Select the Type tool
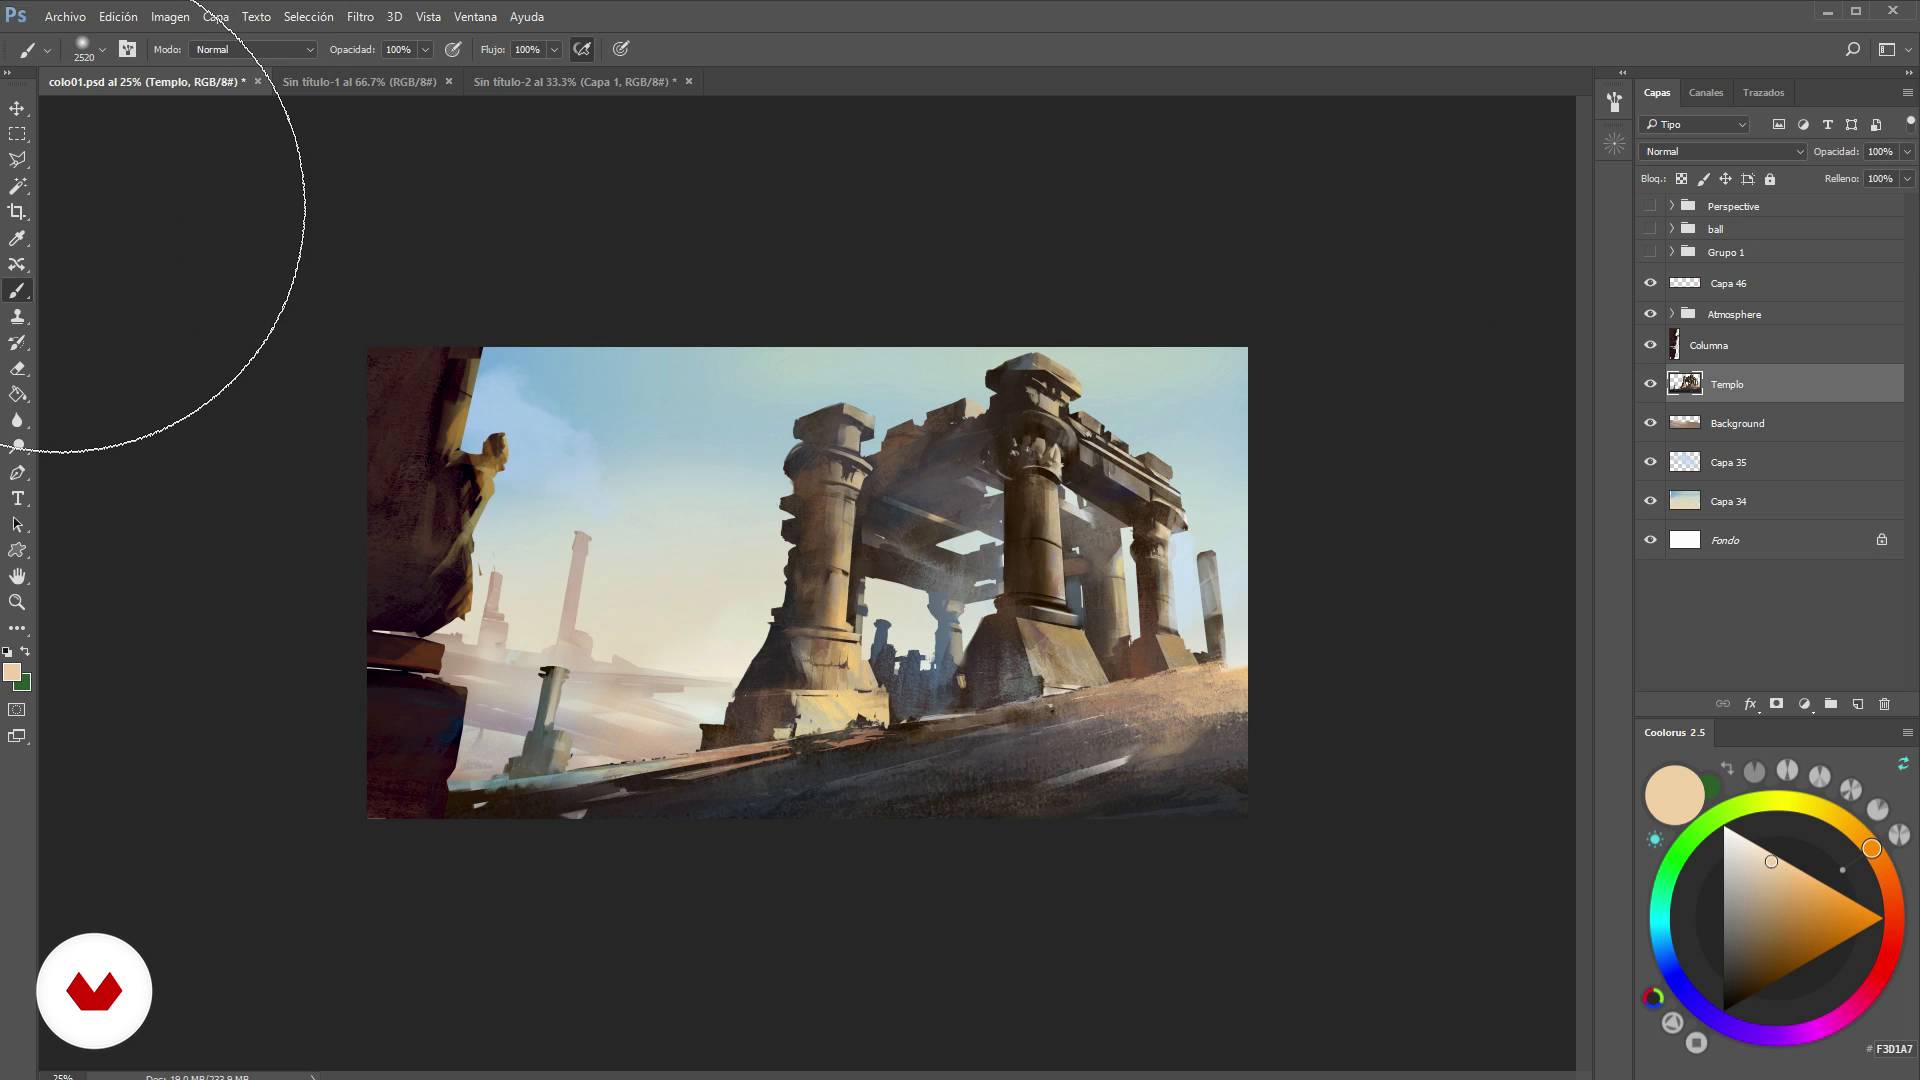This screenshot has width=1920, height=1080. [x=17, y=499]
